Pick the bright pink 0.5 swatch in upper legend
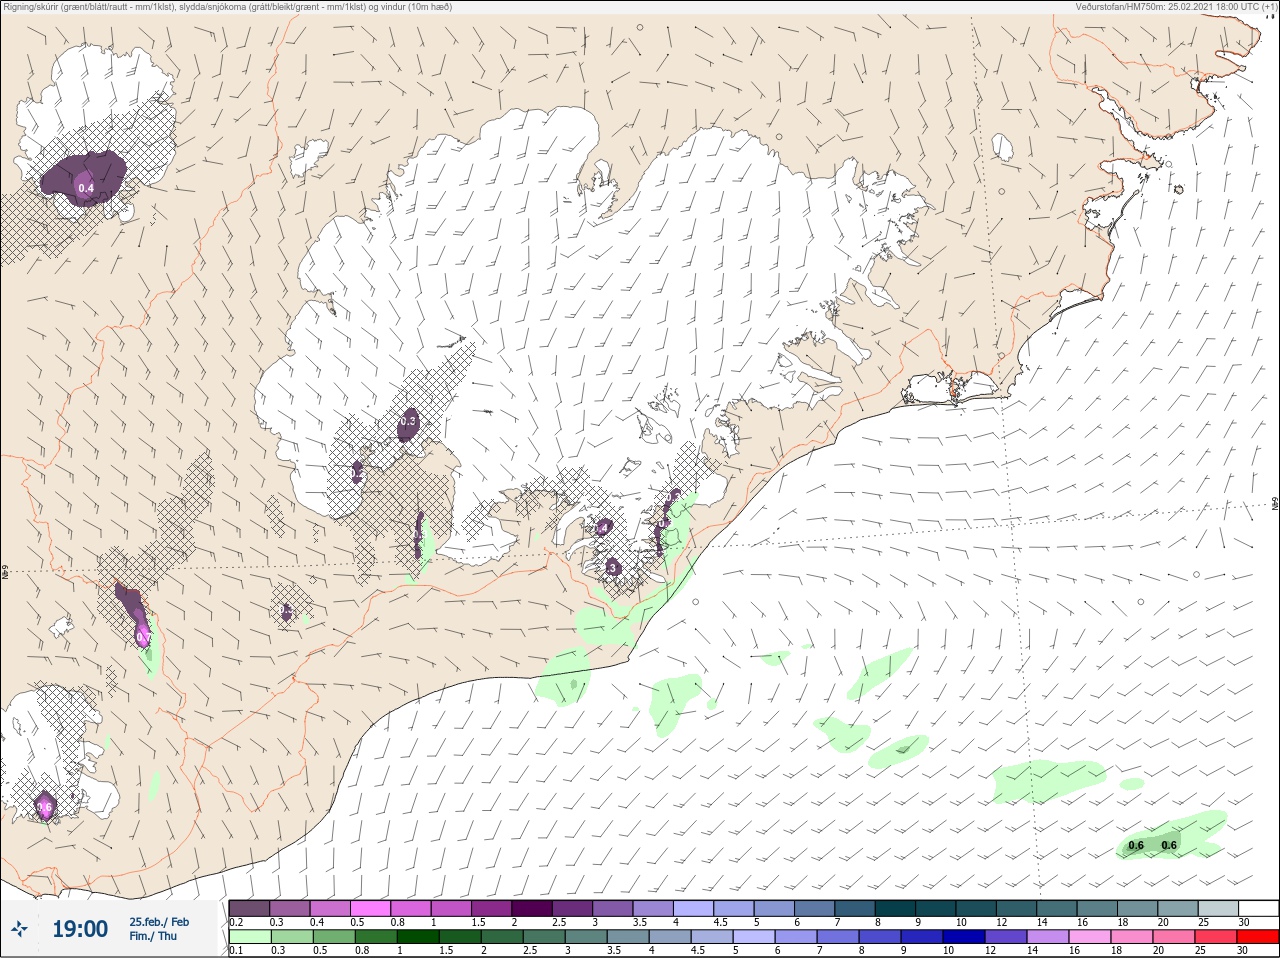 [x=370, y=908]
